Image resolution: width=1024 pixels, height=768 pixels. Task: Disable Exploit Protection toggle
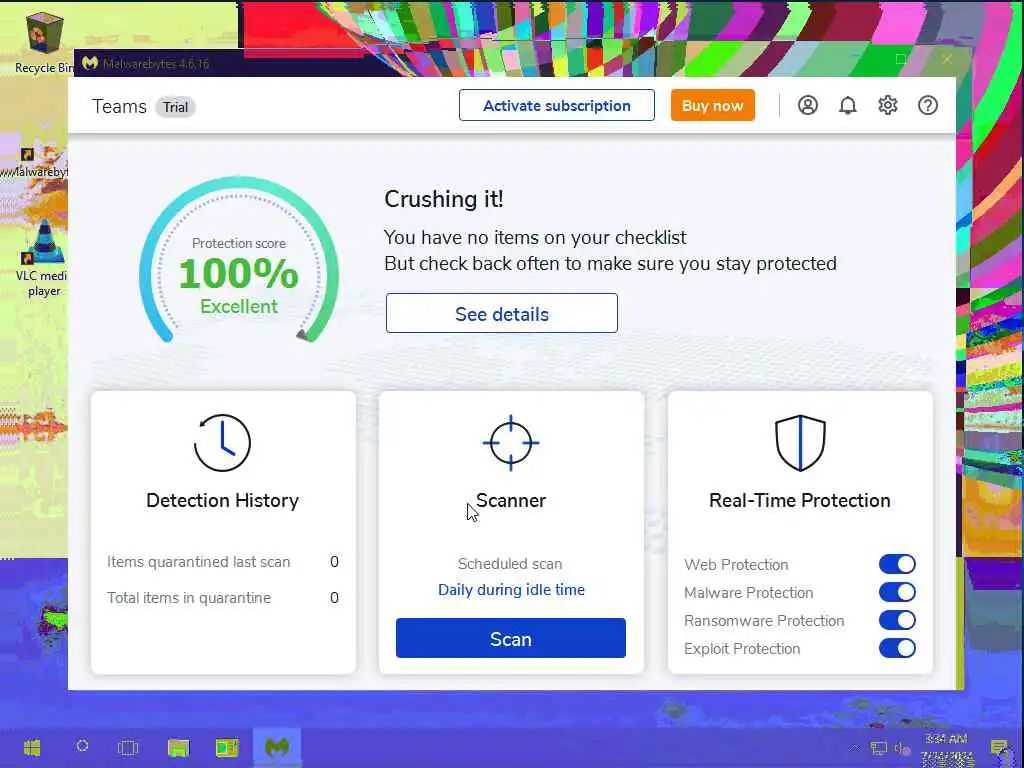point(897,648)
